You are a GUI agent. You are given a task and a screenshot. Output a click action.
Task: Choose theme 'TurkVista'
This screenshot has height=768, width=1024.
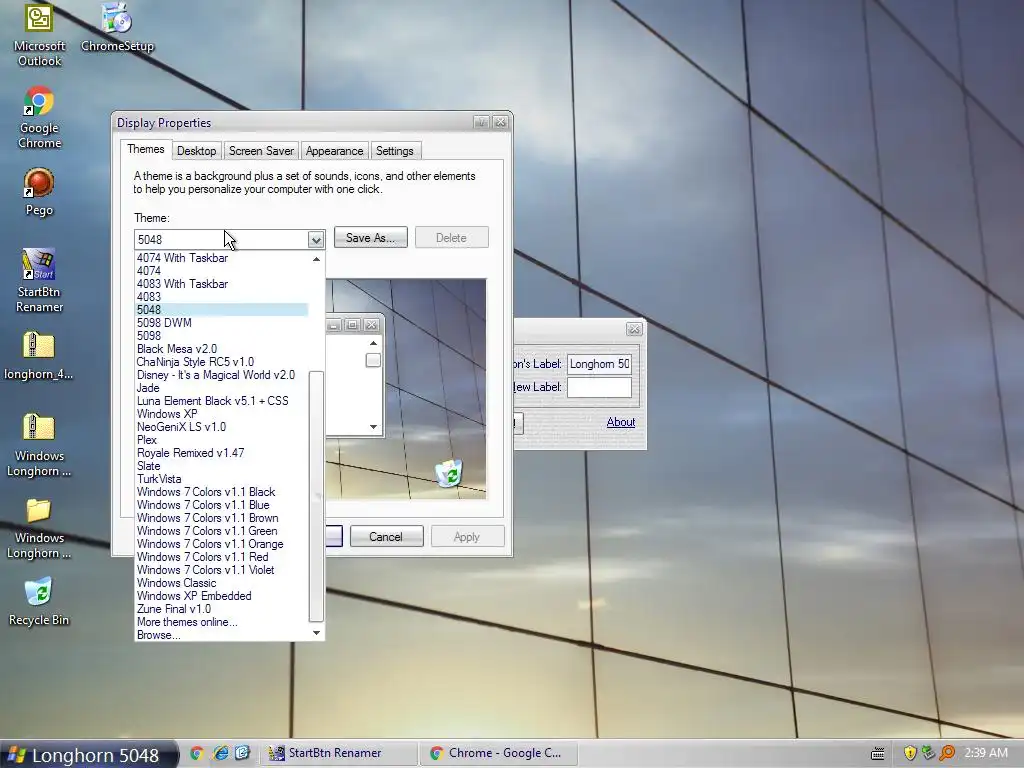click(x=221, y=479)
